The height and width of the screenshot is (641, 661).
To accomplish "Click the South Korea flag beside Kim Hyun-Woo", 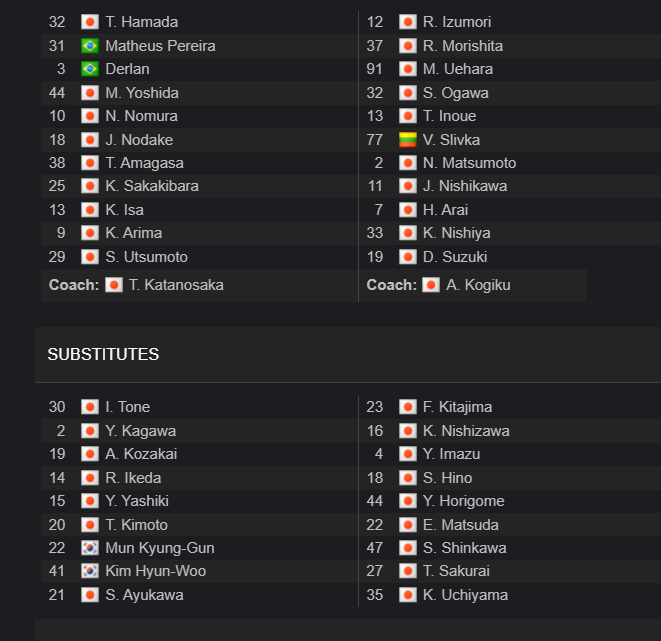I will 90,571.
